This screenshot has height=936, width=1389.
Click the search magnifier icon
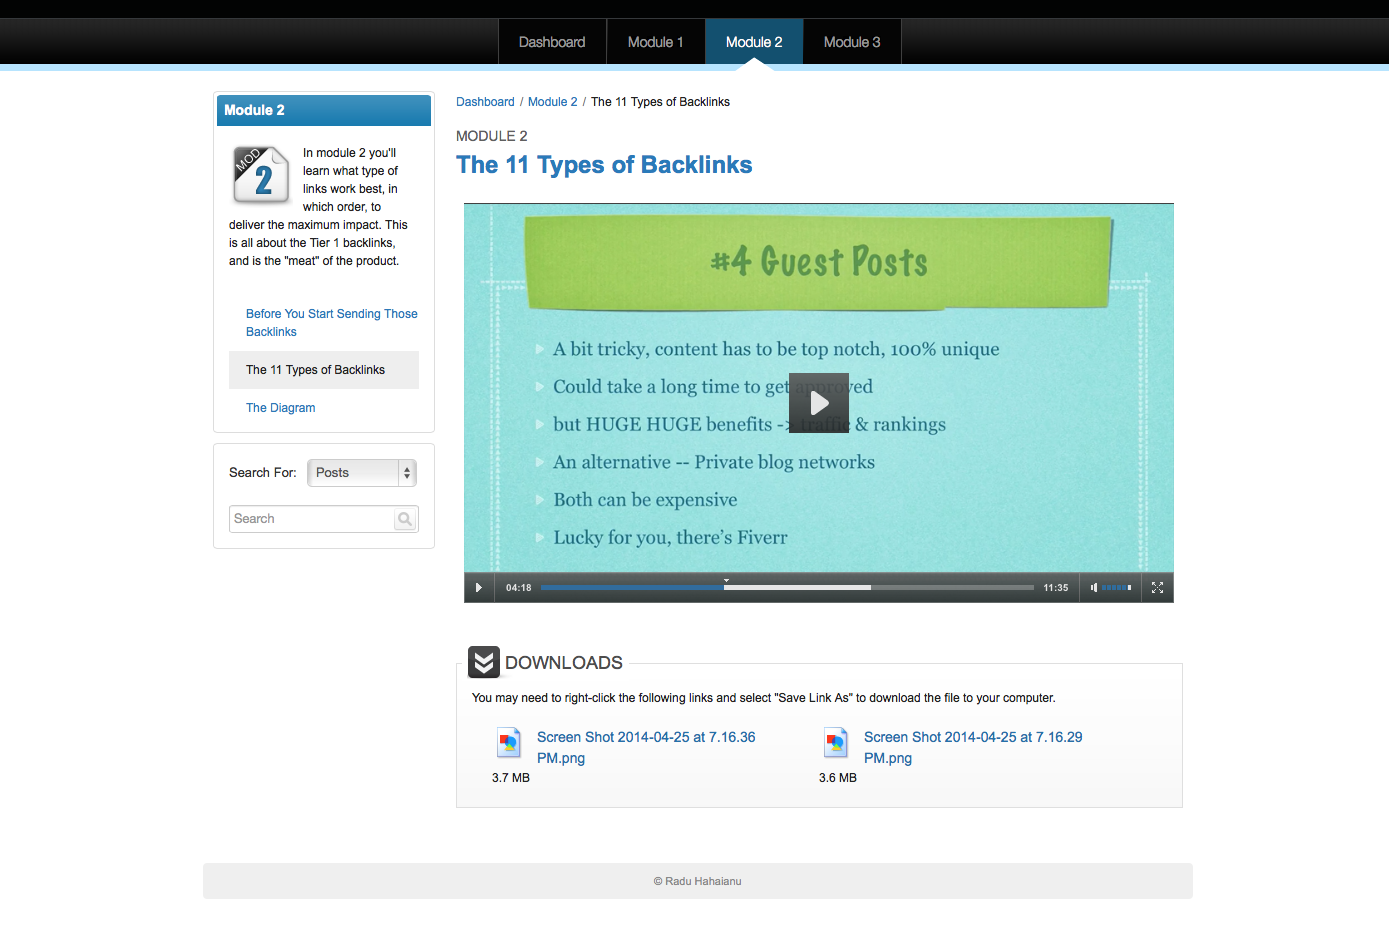tap(405, 519)
